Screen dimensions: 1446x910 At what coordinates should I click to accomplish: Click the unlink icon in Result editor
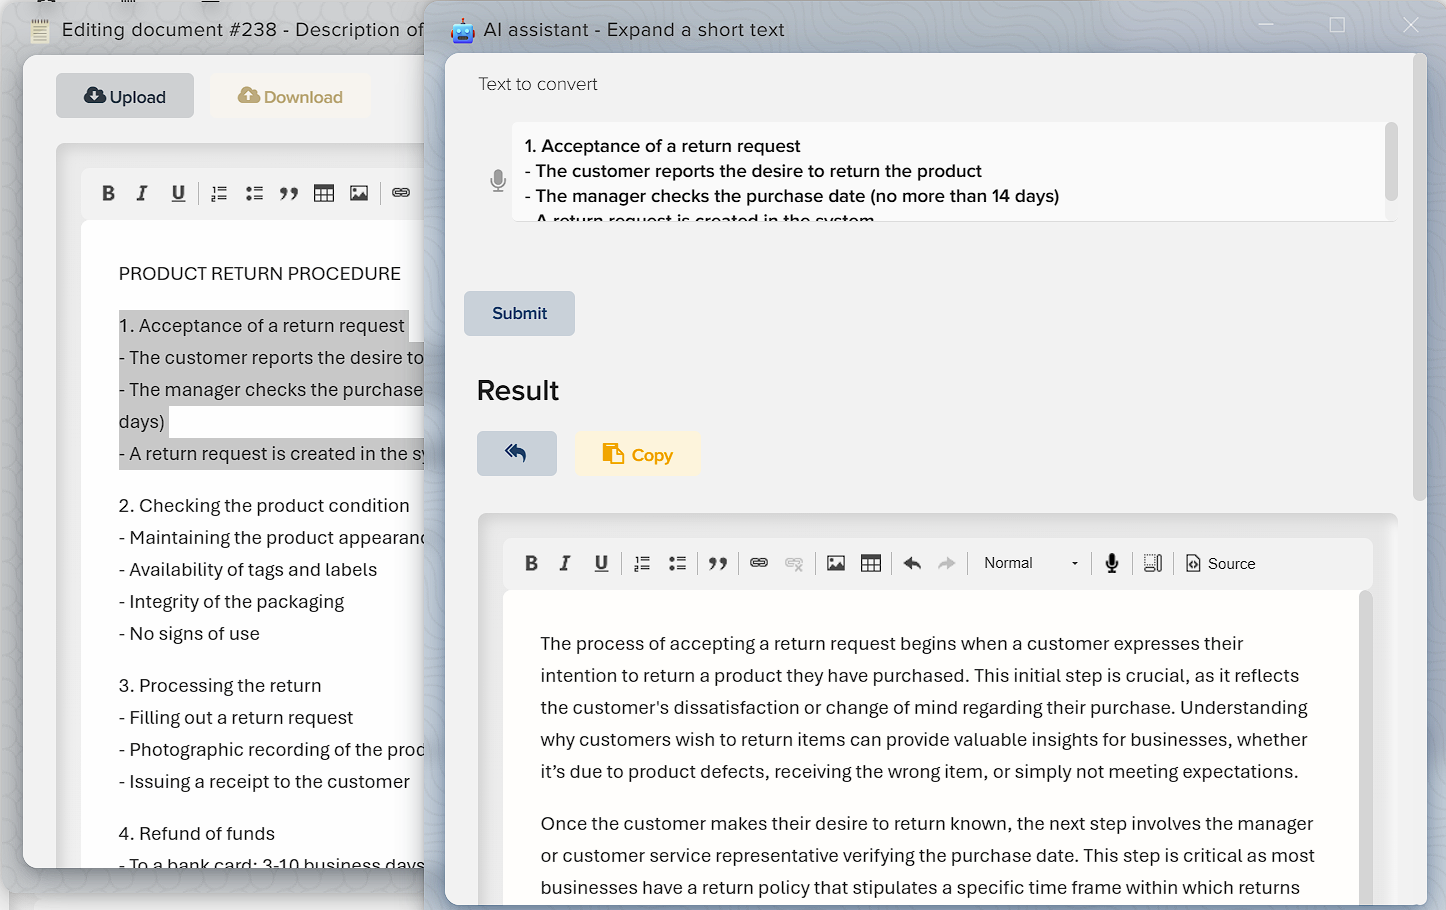(x=794, y=564)
